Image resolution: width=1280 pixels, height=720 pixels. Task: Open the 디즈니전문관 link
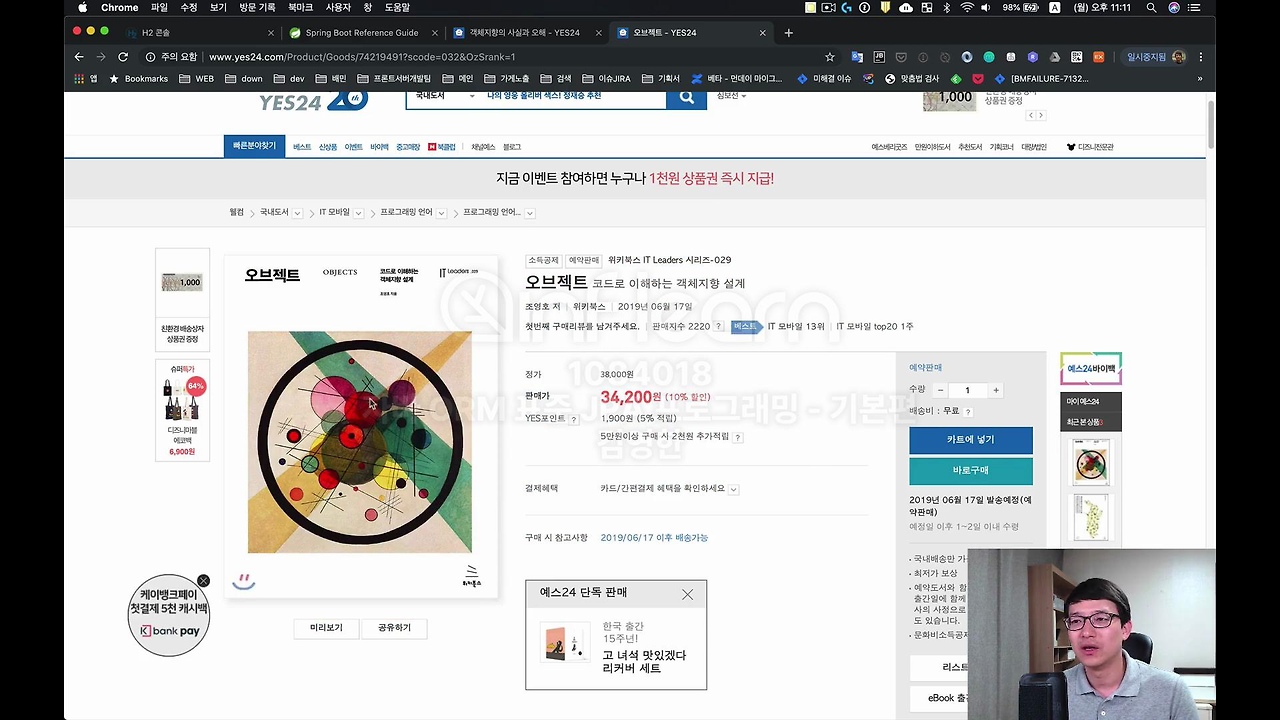tap(1091, 147)
